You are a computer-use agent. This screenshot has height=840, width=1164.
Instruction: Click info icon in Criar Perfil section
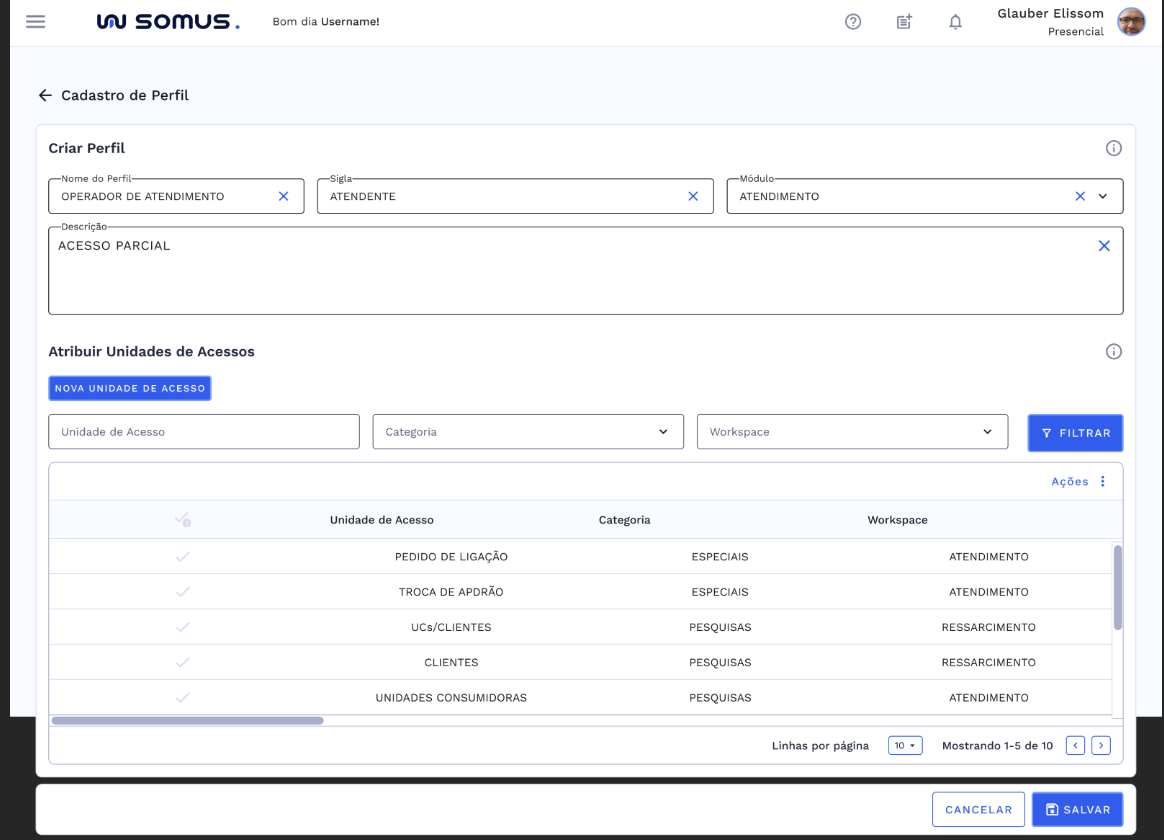1113,148
